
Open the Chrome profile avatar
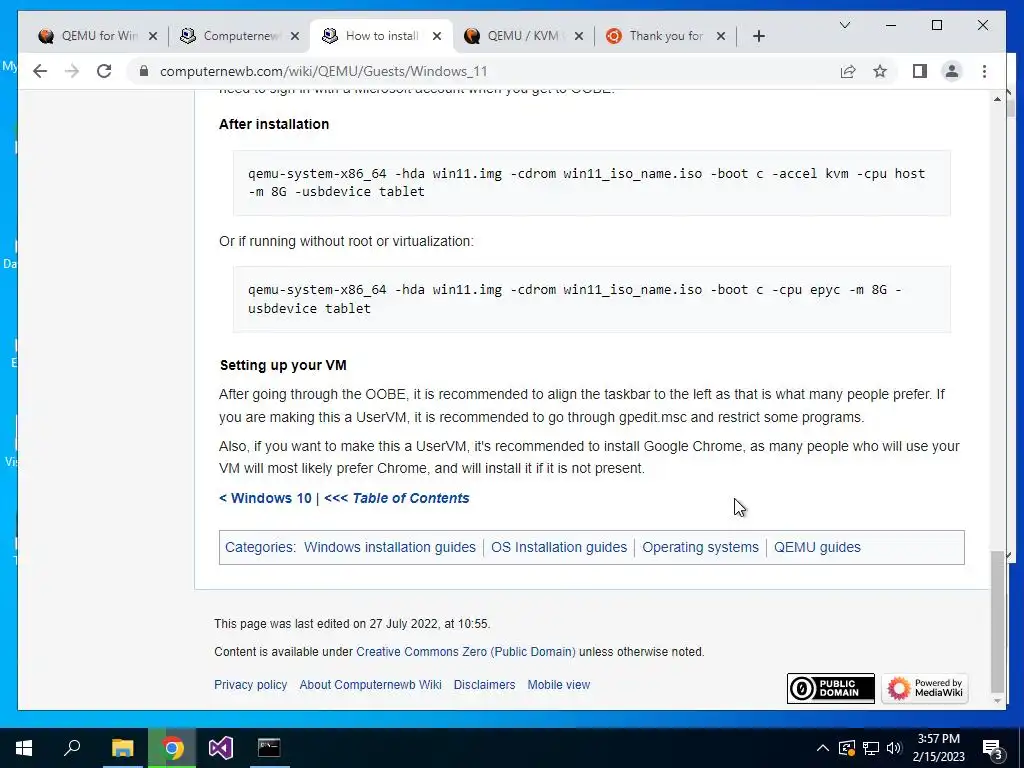(x=952, y=71)
